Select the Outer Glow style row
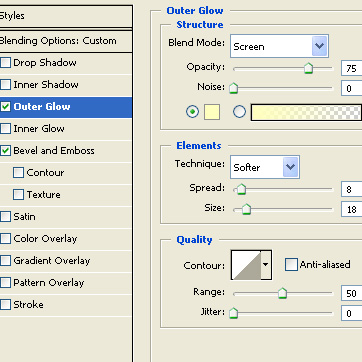 coord(66,107)
